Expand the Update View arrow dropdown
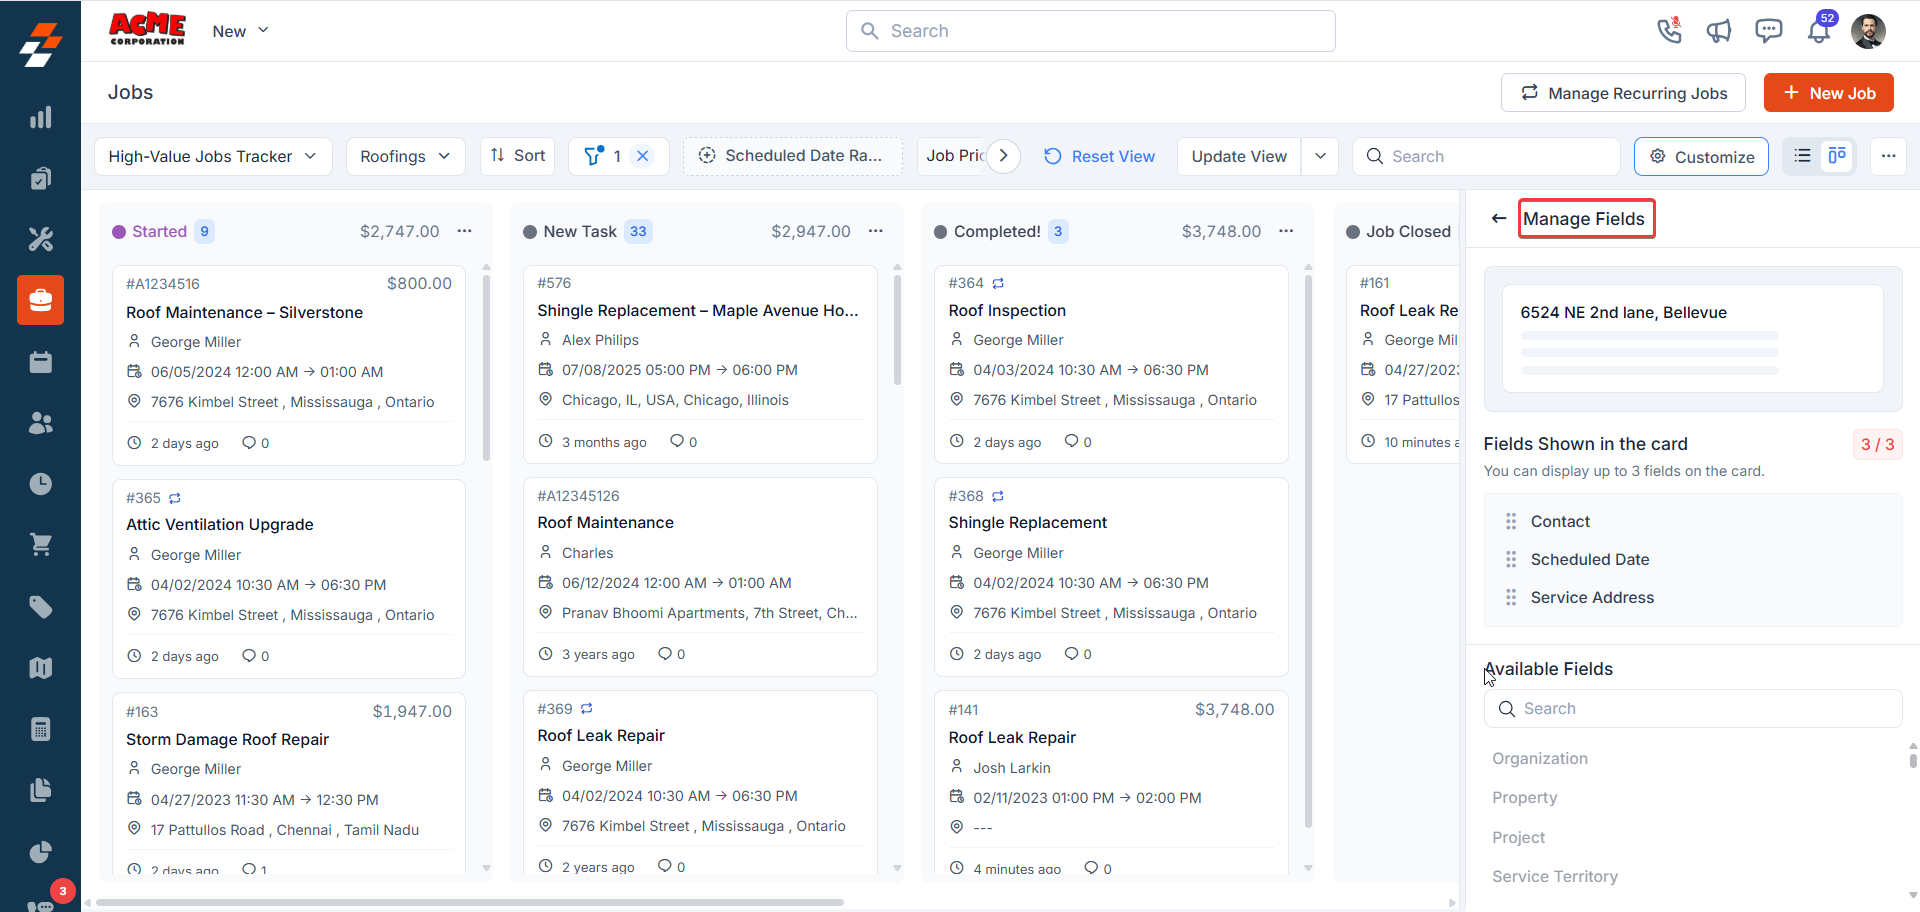Viewport: 1920px width, 912px height. (x=1320, y=156)
